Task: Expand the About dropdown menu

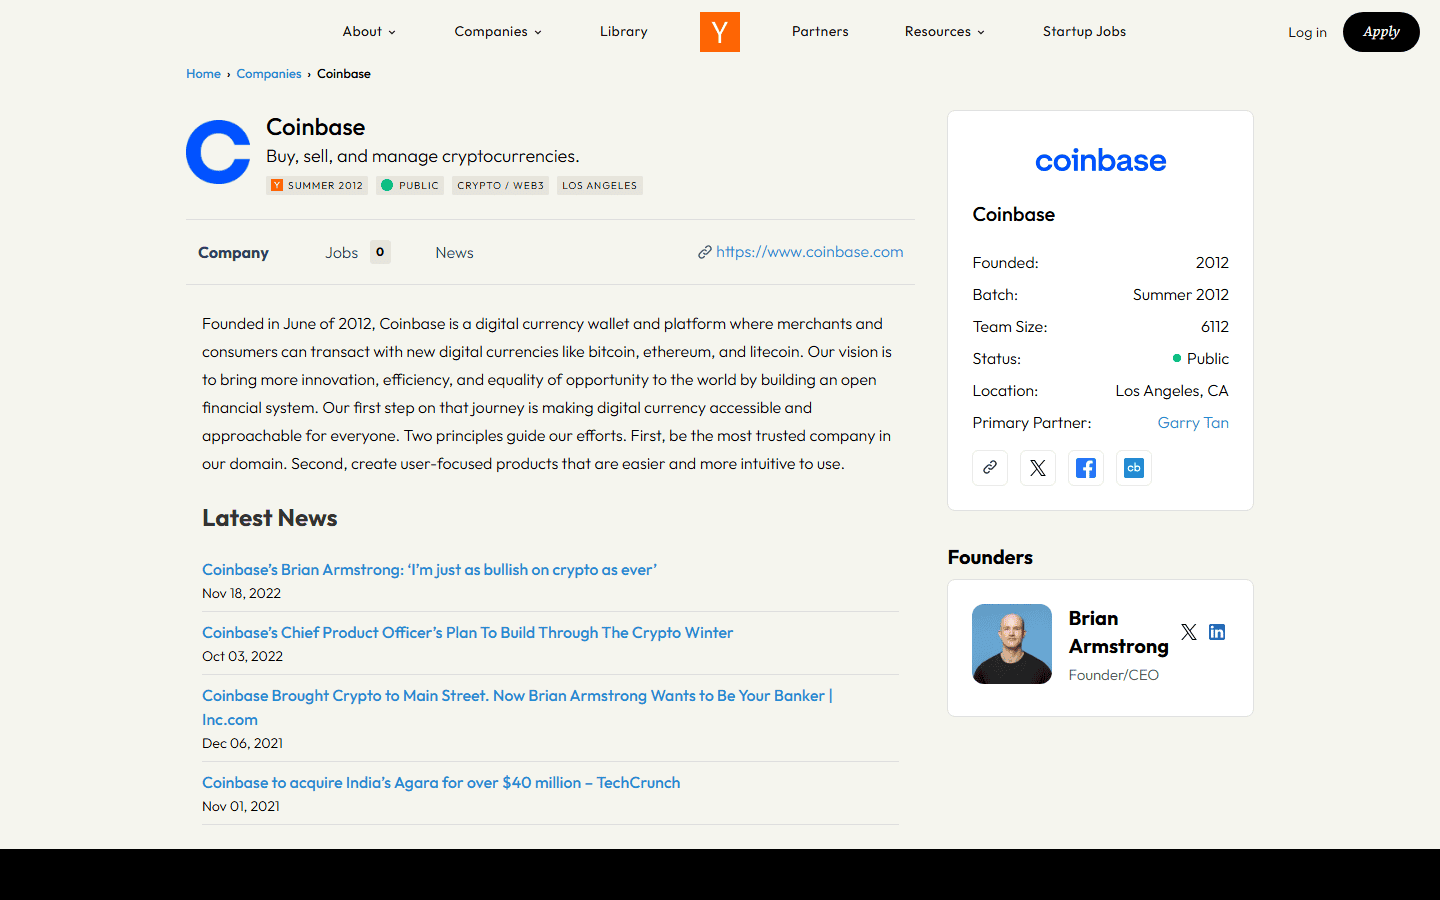Action: 369,32
